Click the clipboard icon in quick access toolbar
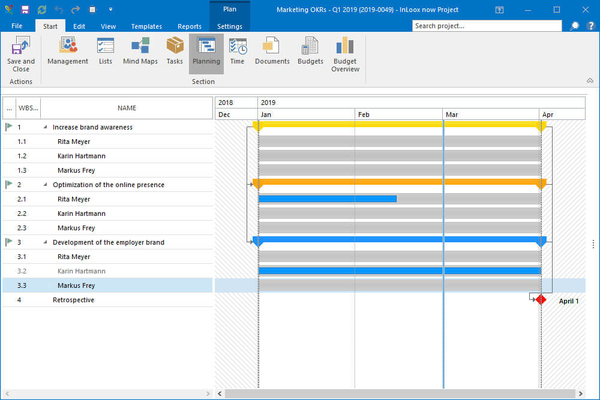The height and width of the screenshot is (400, 600). pyautogui.click(x=92, y=10)
